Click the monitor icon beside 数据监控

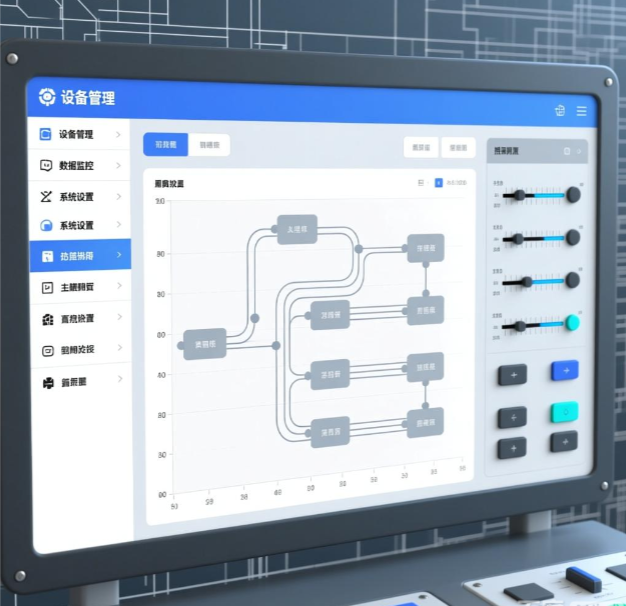pos(46,165)
